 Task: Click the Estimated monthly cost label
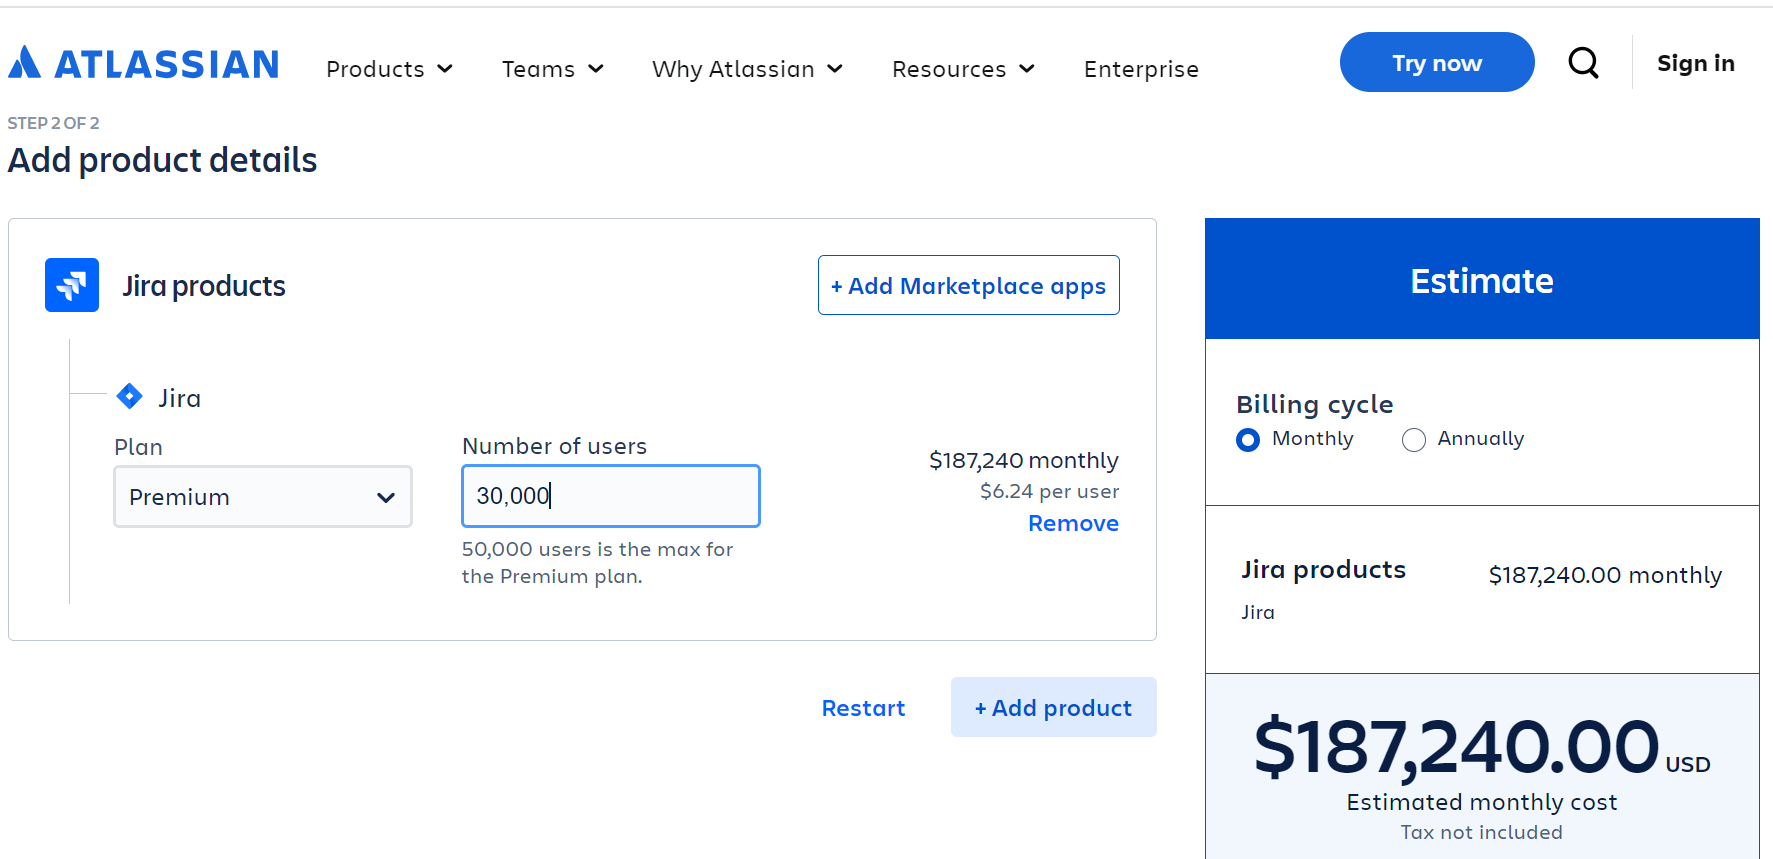(x=1482, y=802)
